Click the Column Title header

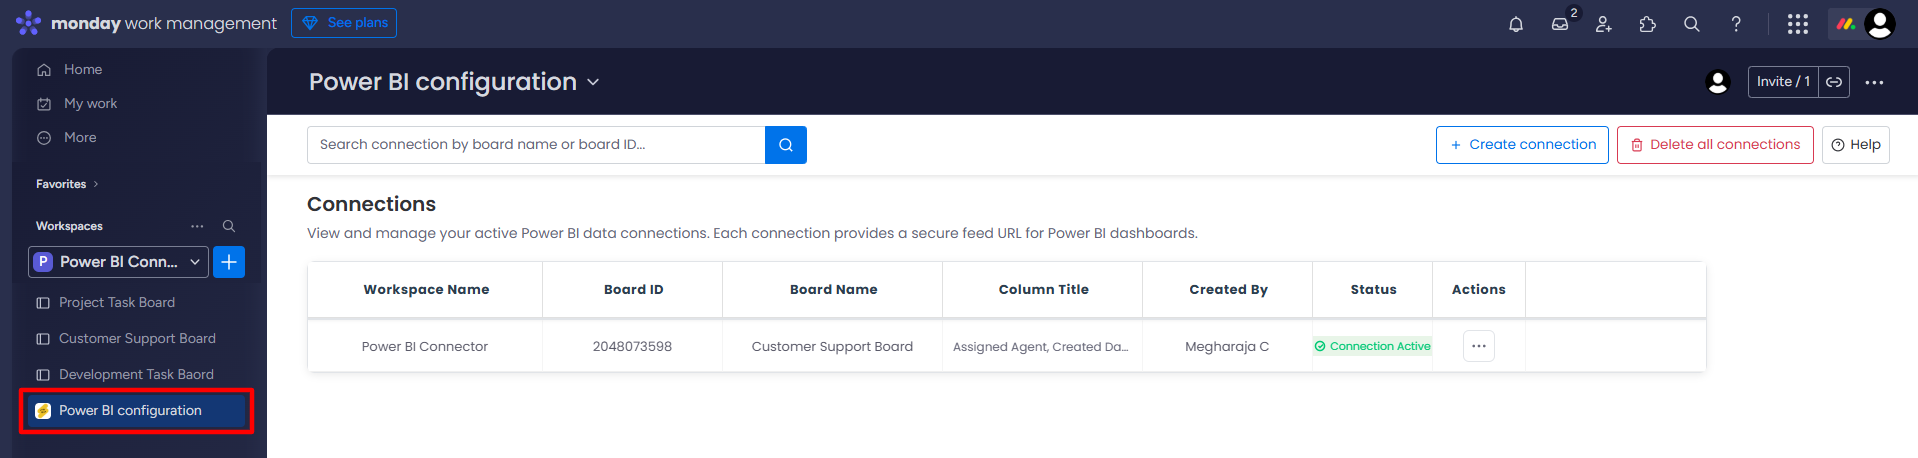click(1043, 290)
